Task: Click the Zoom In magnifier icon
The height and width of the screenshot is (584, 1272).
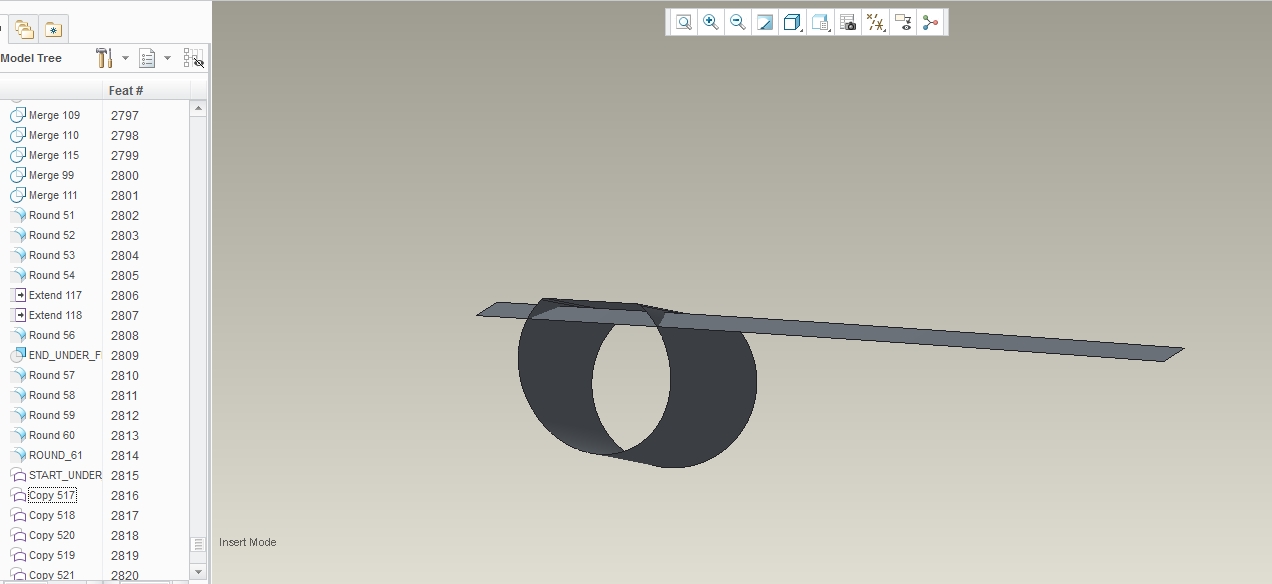Action: 711,22
